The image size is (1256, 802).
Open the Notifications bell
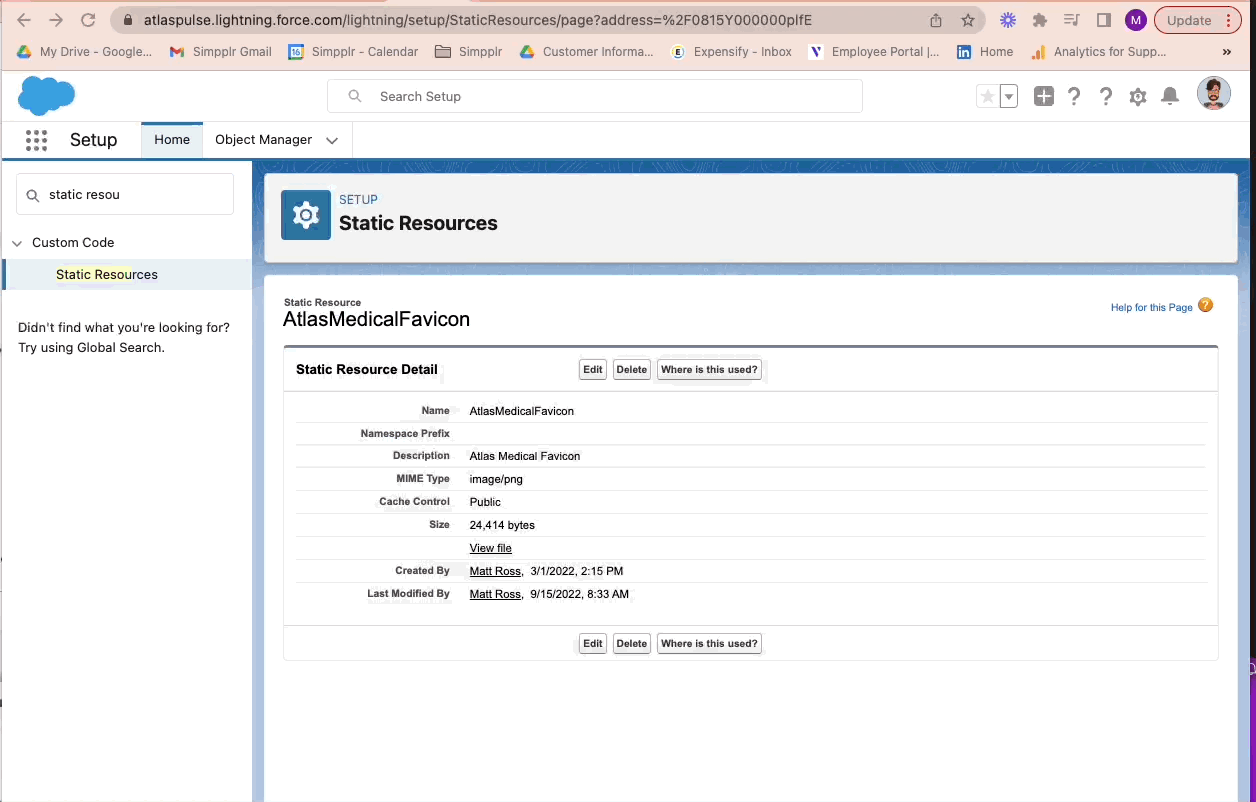[1170, 96]
